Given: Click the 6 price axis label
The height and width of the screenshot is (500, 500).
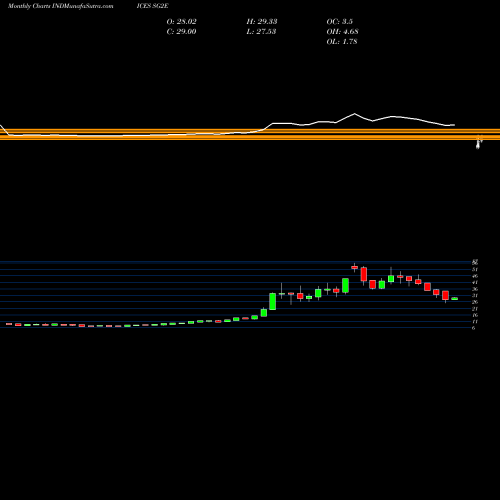Looking at the screenshot, I should pyautogui.click(x=473, y=328).
